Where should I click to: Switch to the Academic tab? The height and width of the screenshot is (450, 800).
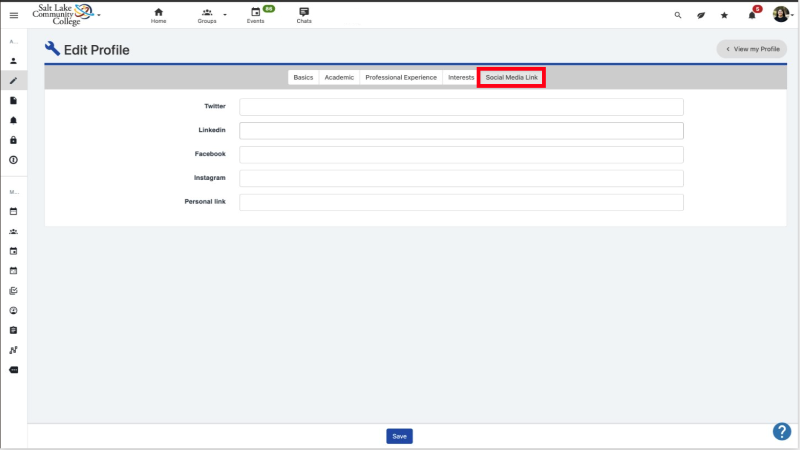339,78
